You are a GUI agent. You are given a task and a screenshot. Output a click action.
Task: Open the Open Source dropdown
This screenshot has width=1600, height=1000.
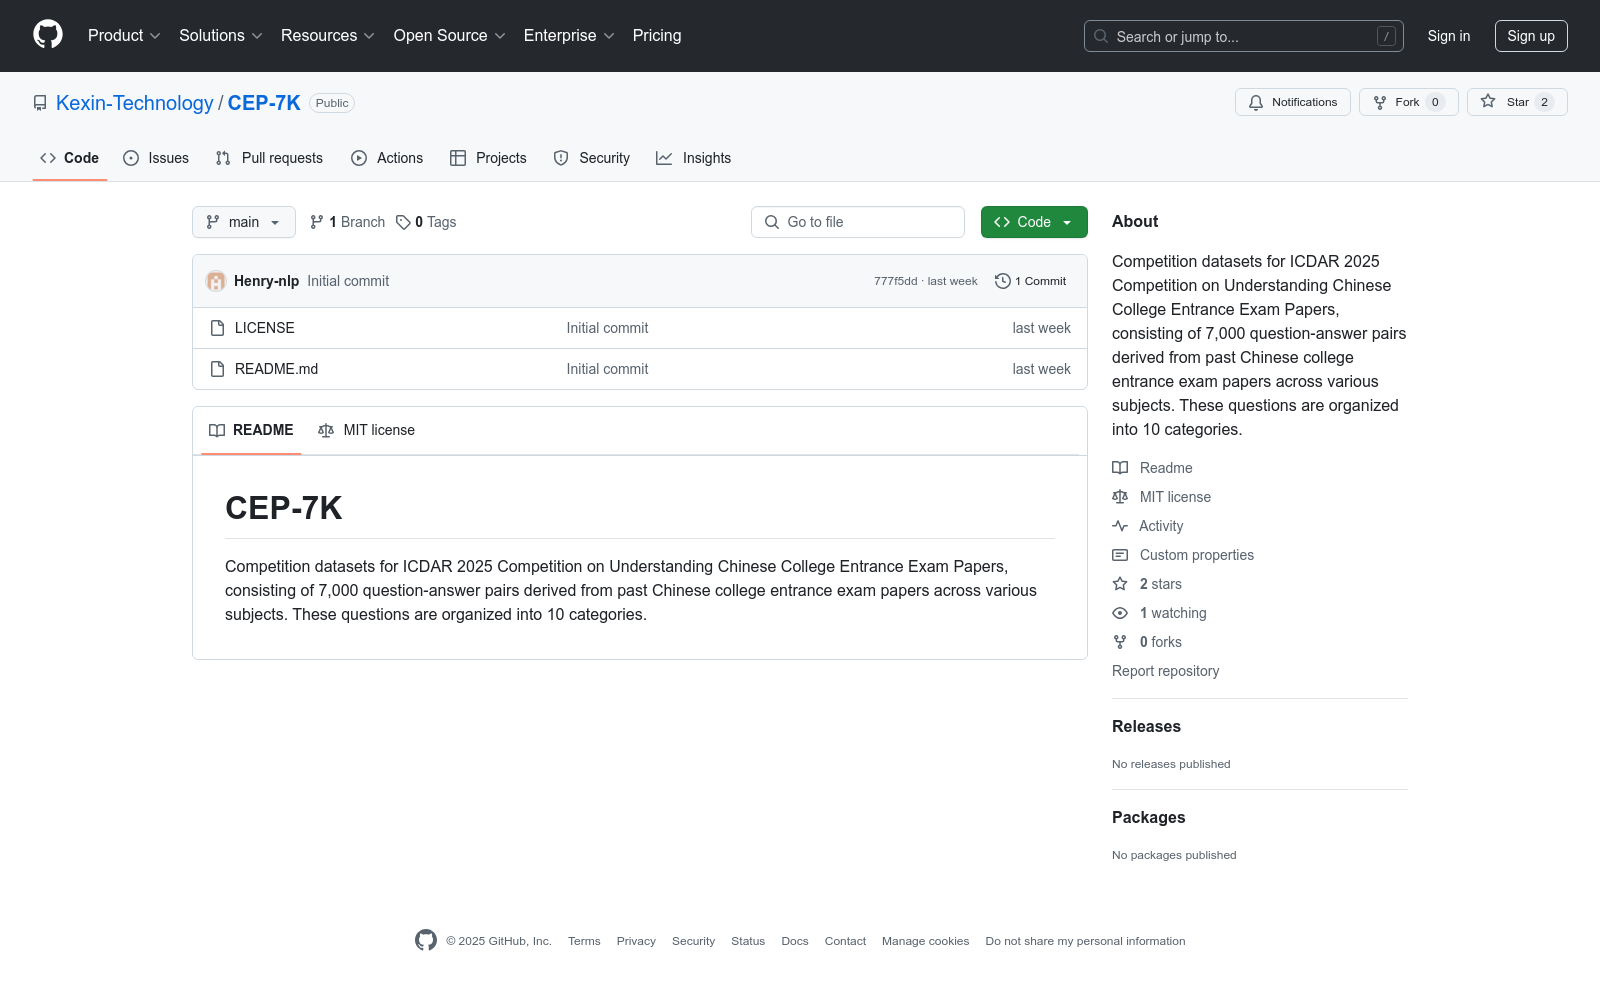450,36
